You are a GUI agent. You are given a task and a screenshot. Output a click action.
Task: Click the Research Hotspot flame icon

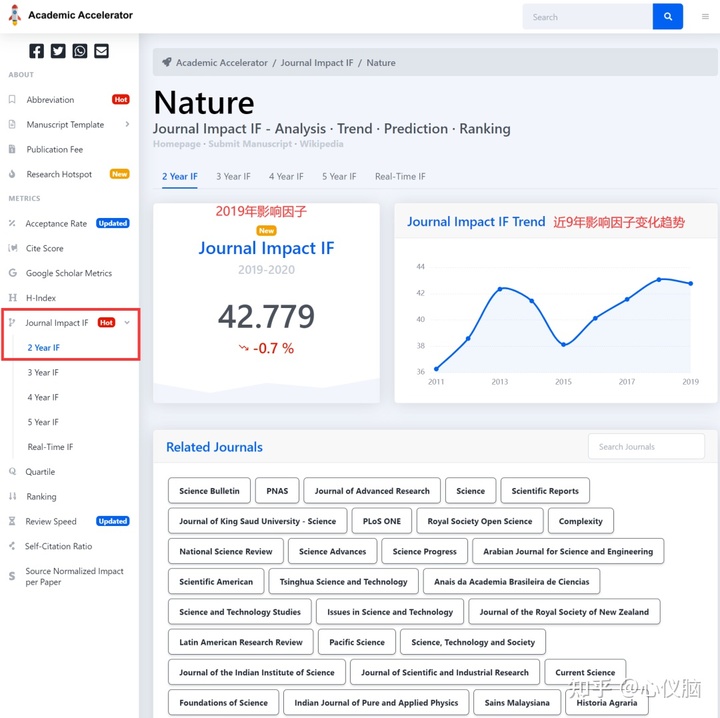12,174
